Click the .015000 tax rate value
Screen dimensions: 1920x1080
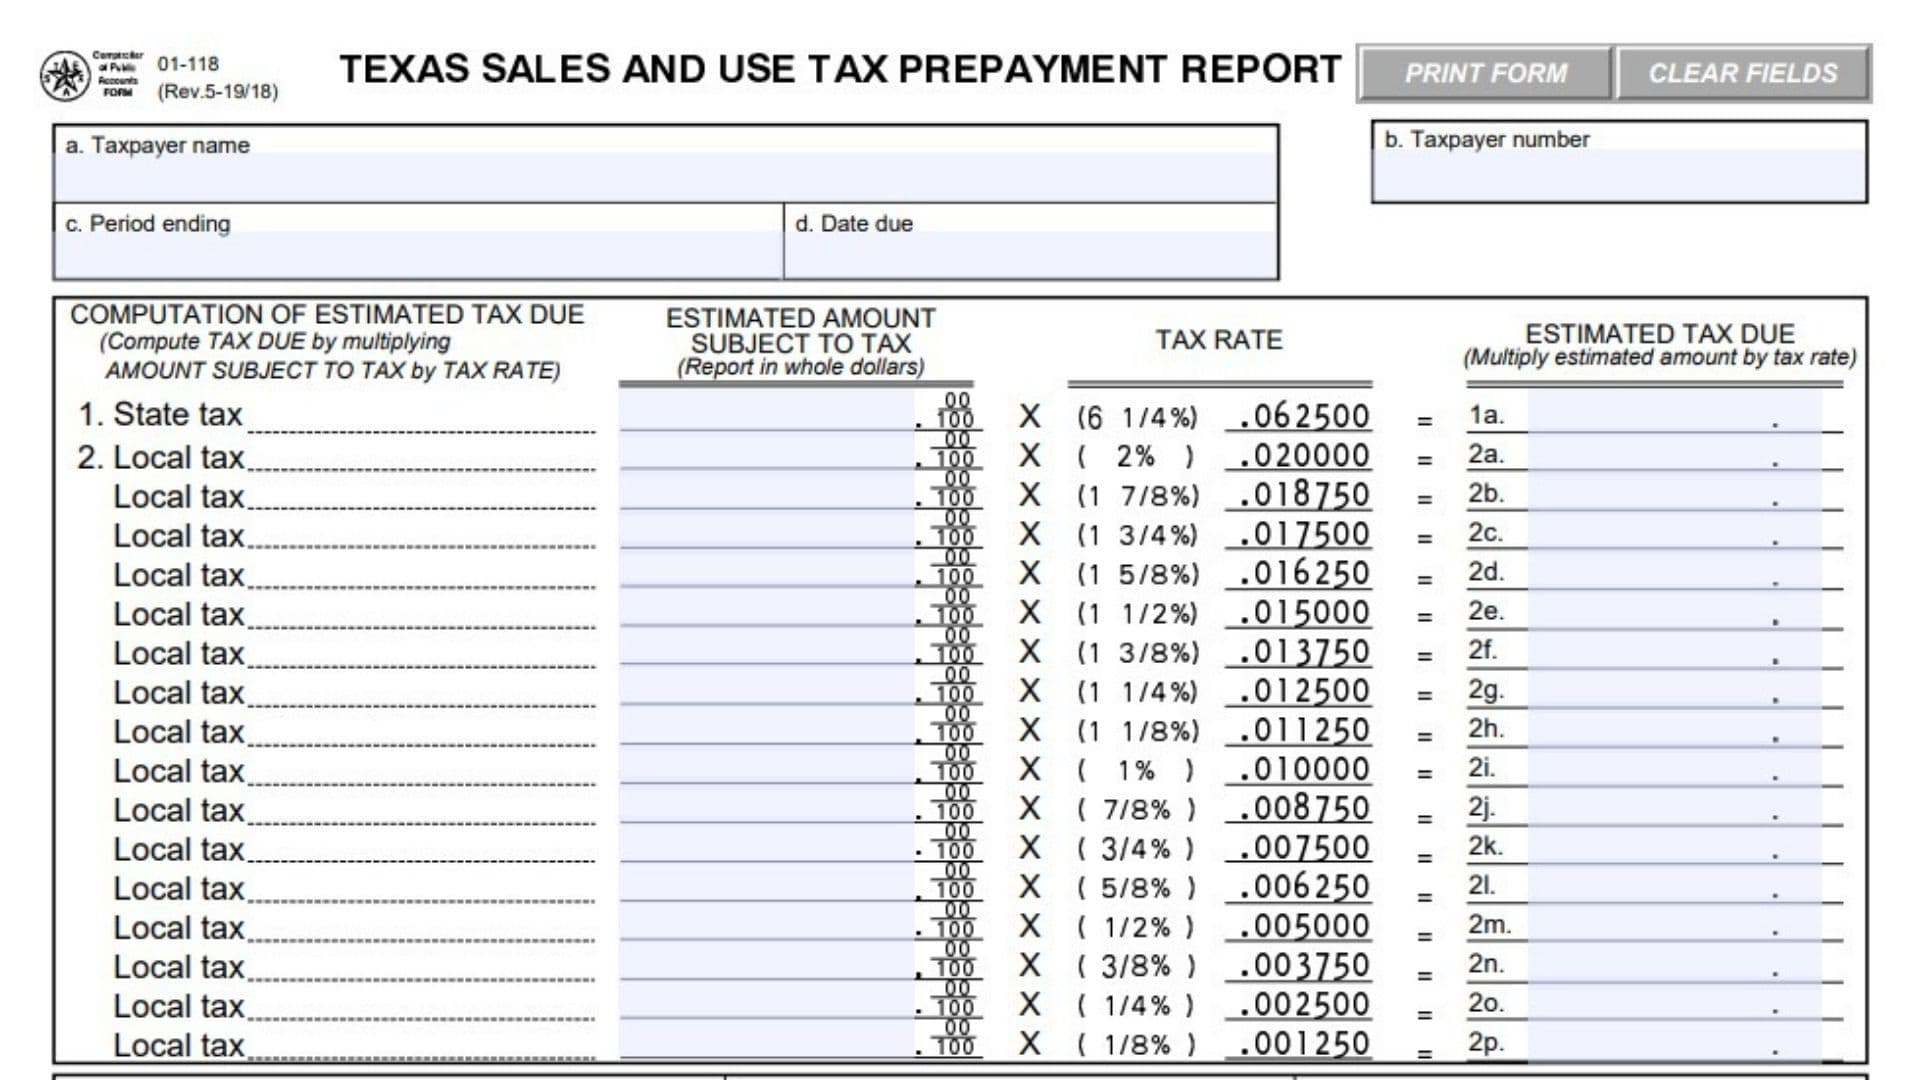click(1304, 612)
